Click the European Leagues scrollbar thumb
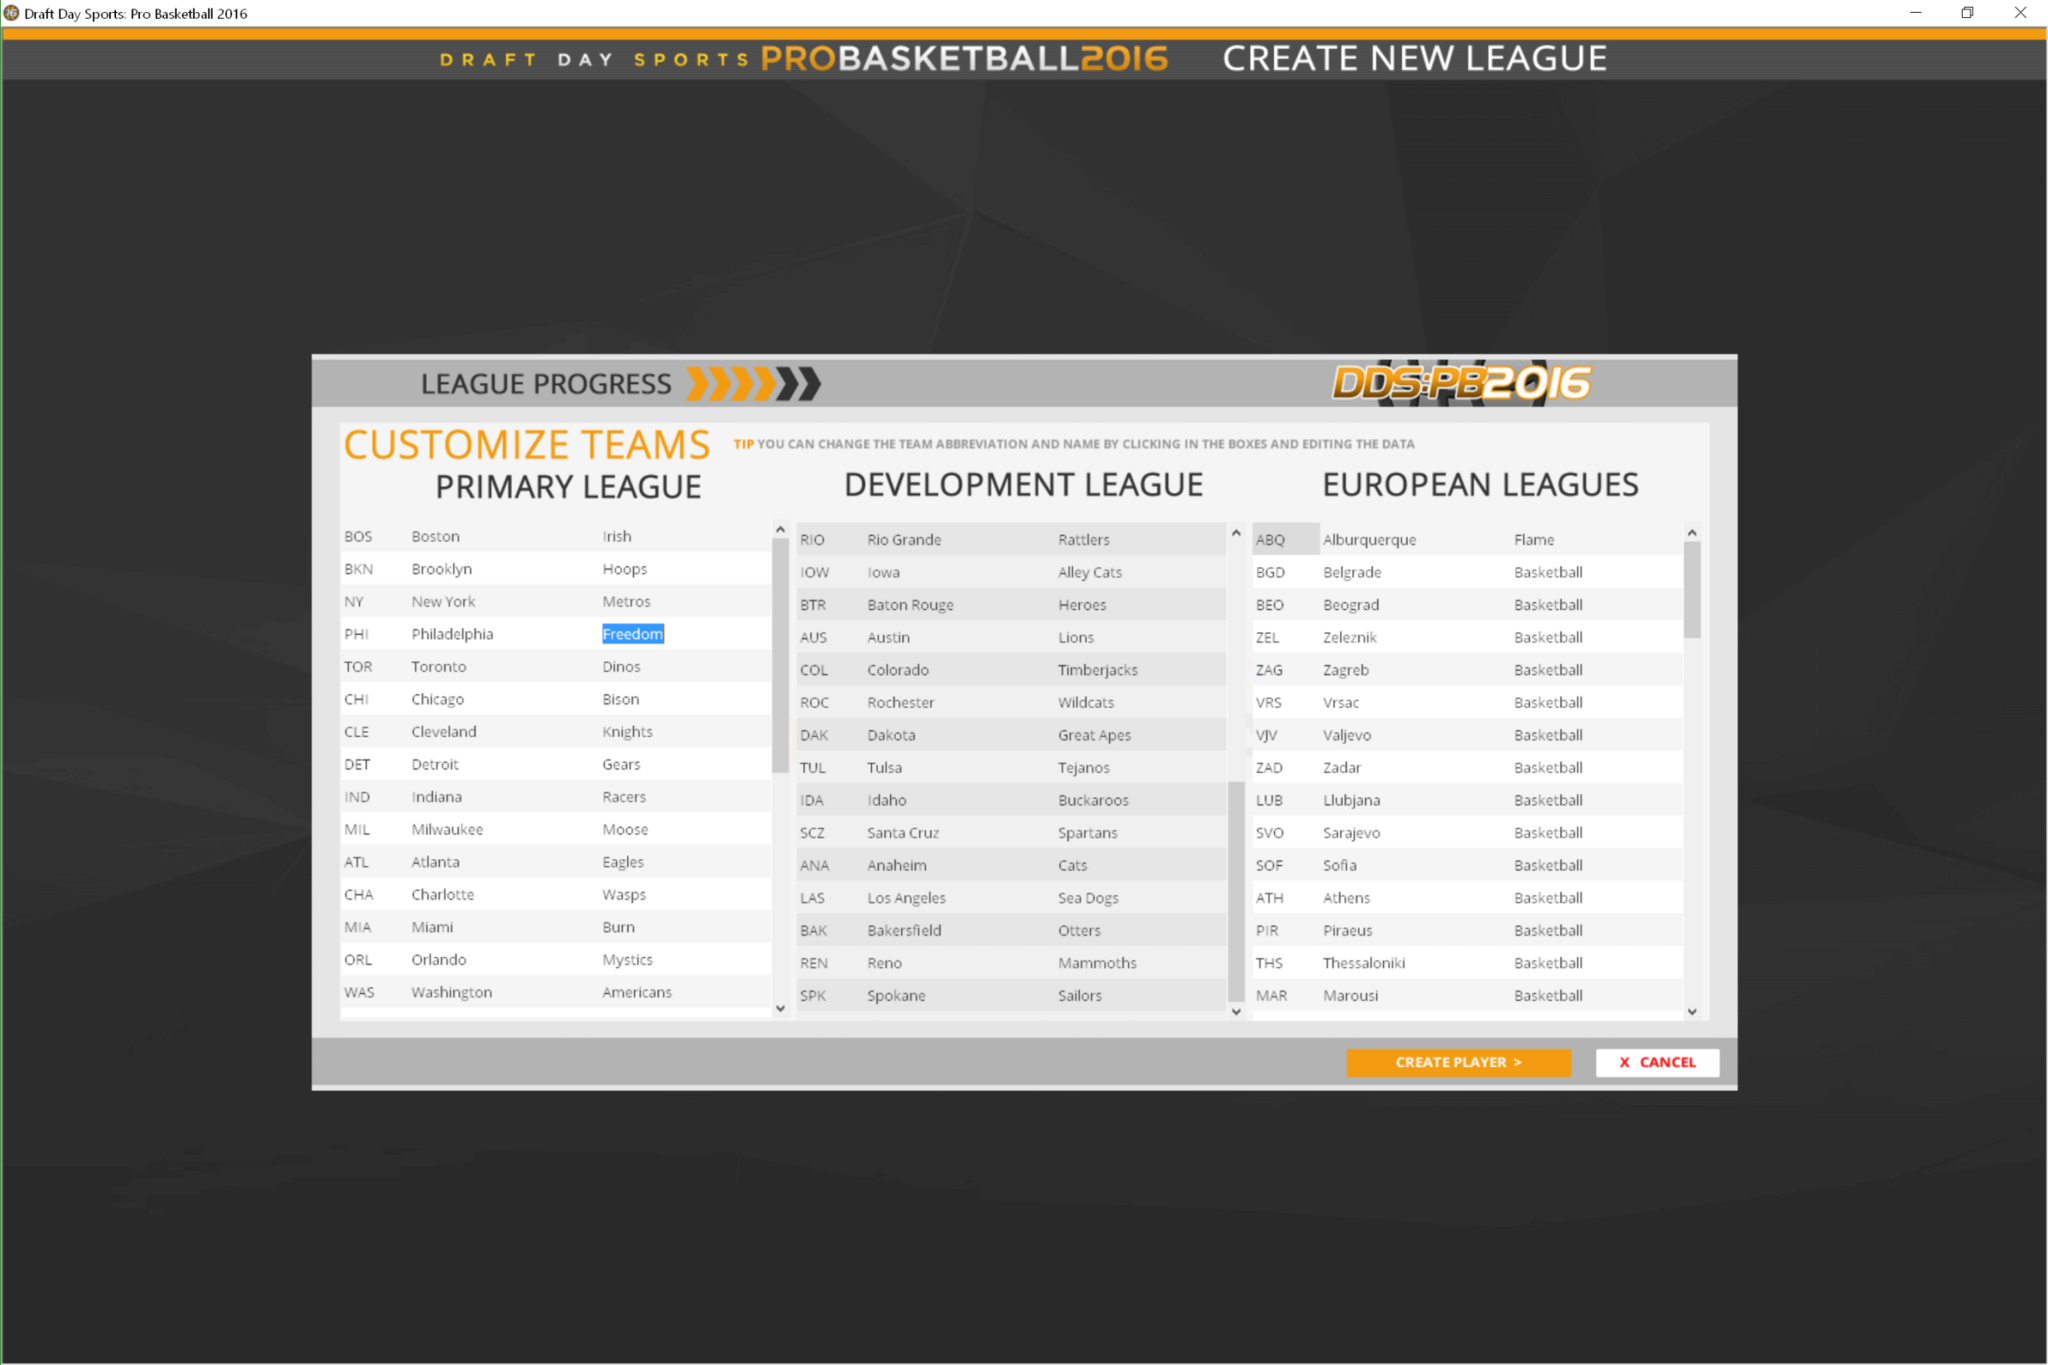 tap(1692, 589)
